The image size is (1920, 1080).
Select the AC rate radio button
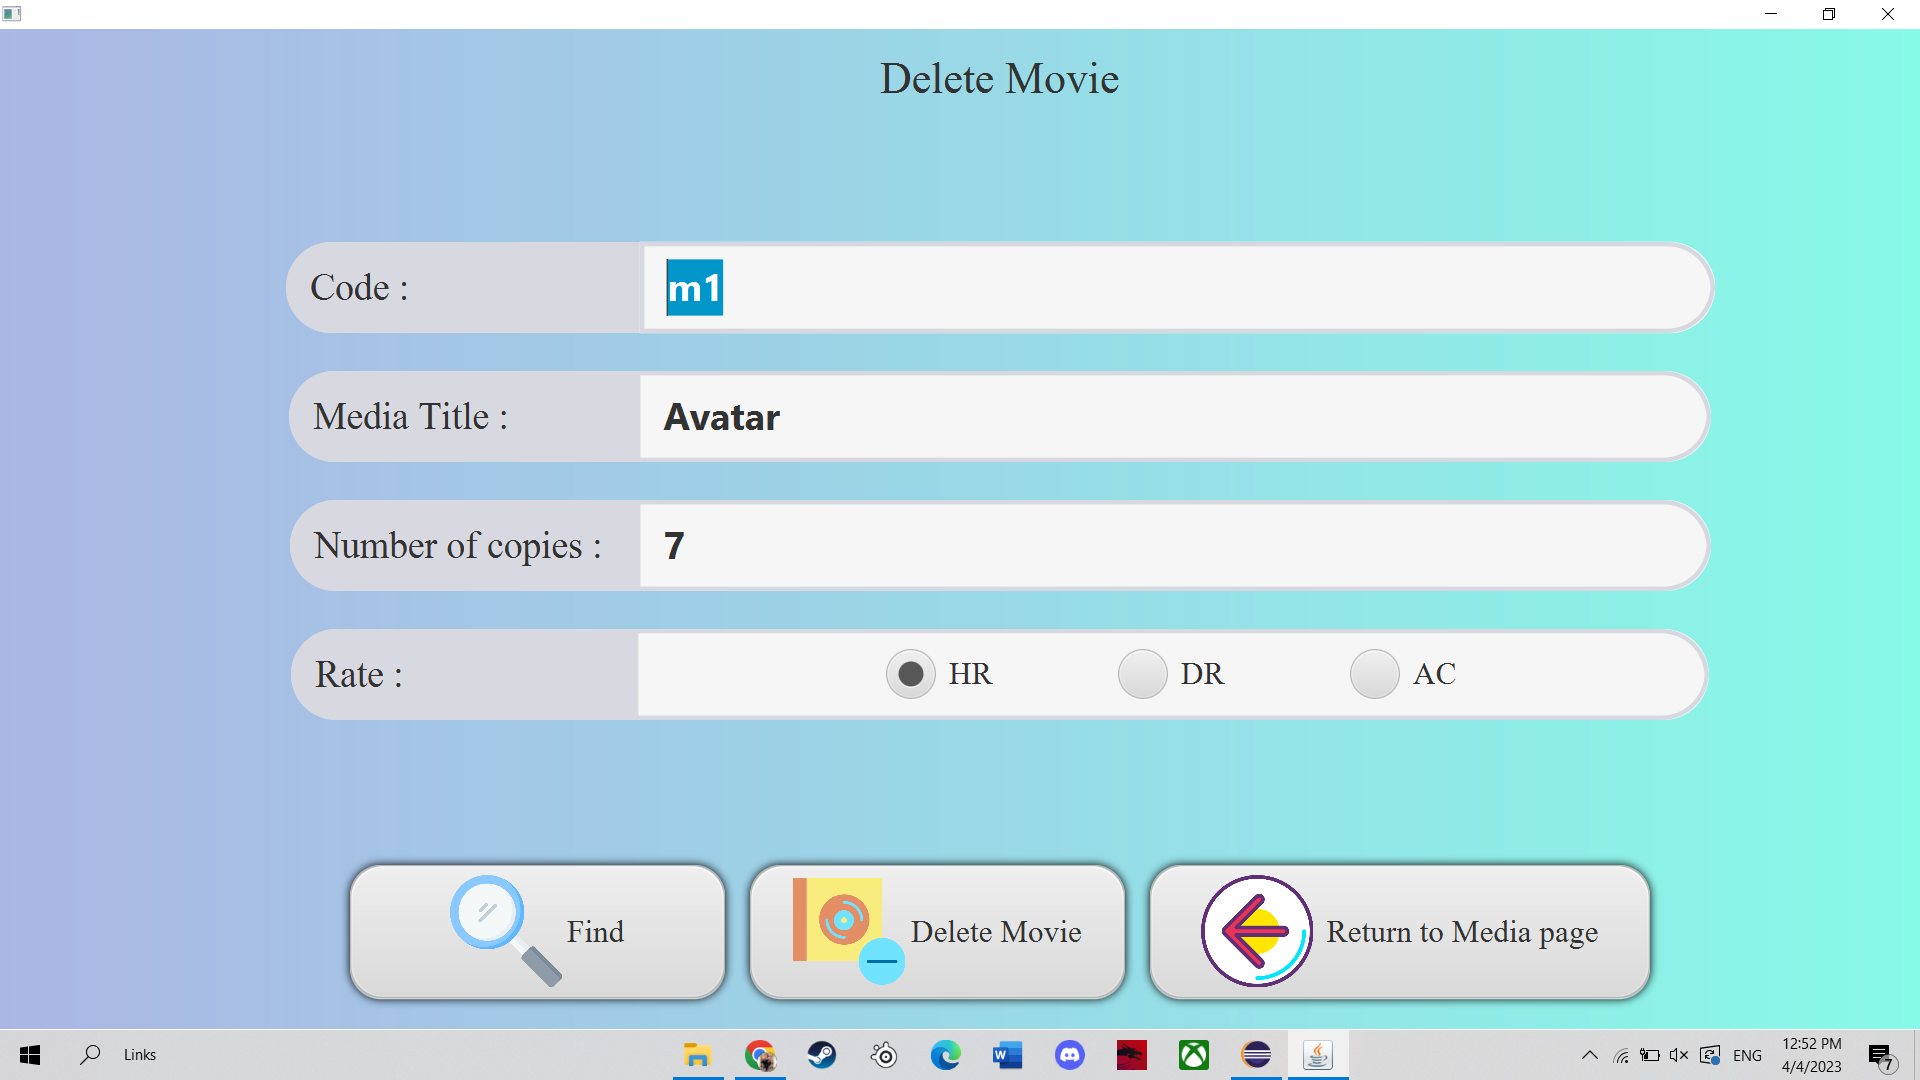pos(1374,674)
